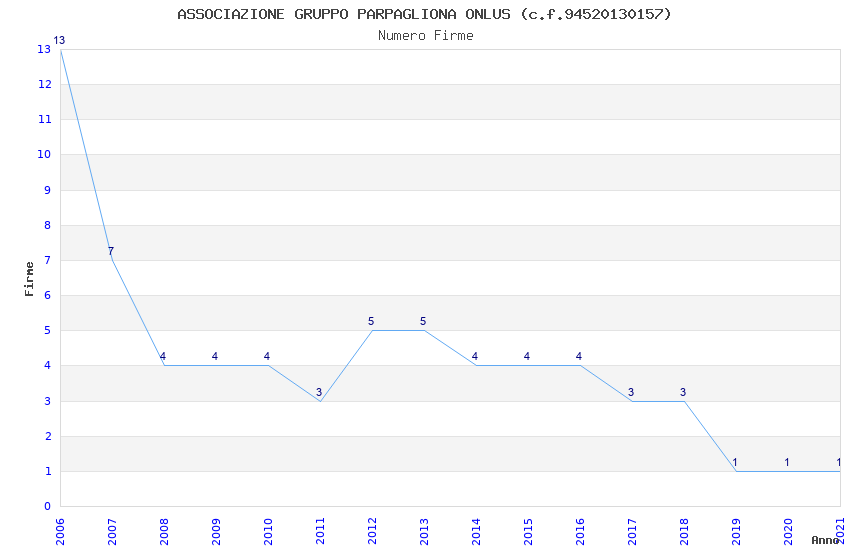Select the data point labeled 13 at 2006
The image size is (850, 550).
pyautogui.click(x=60, y=41)
